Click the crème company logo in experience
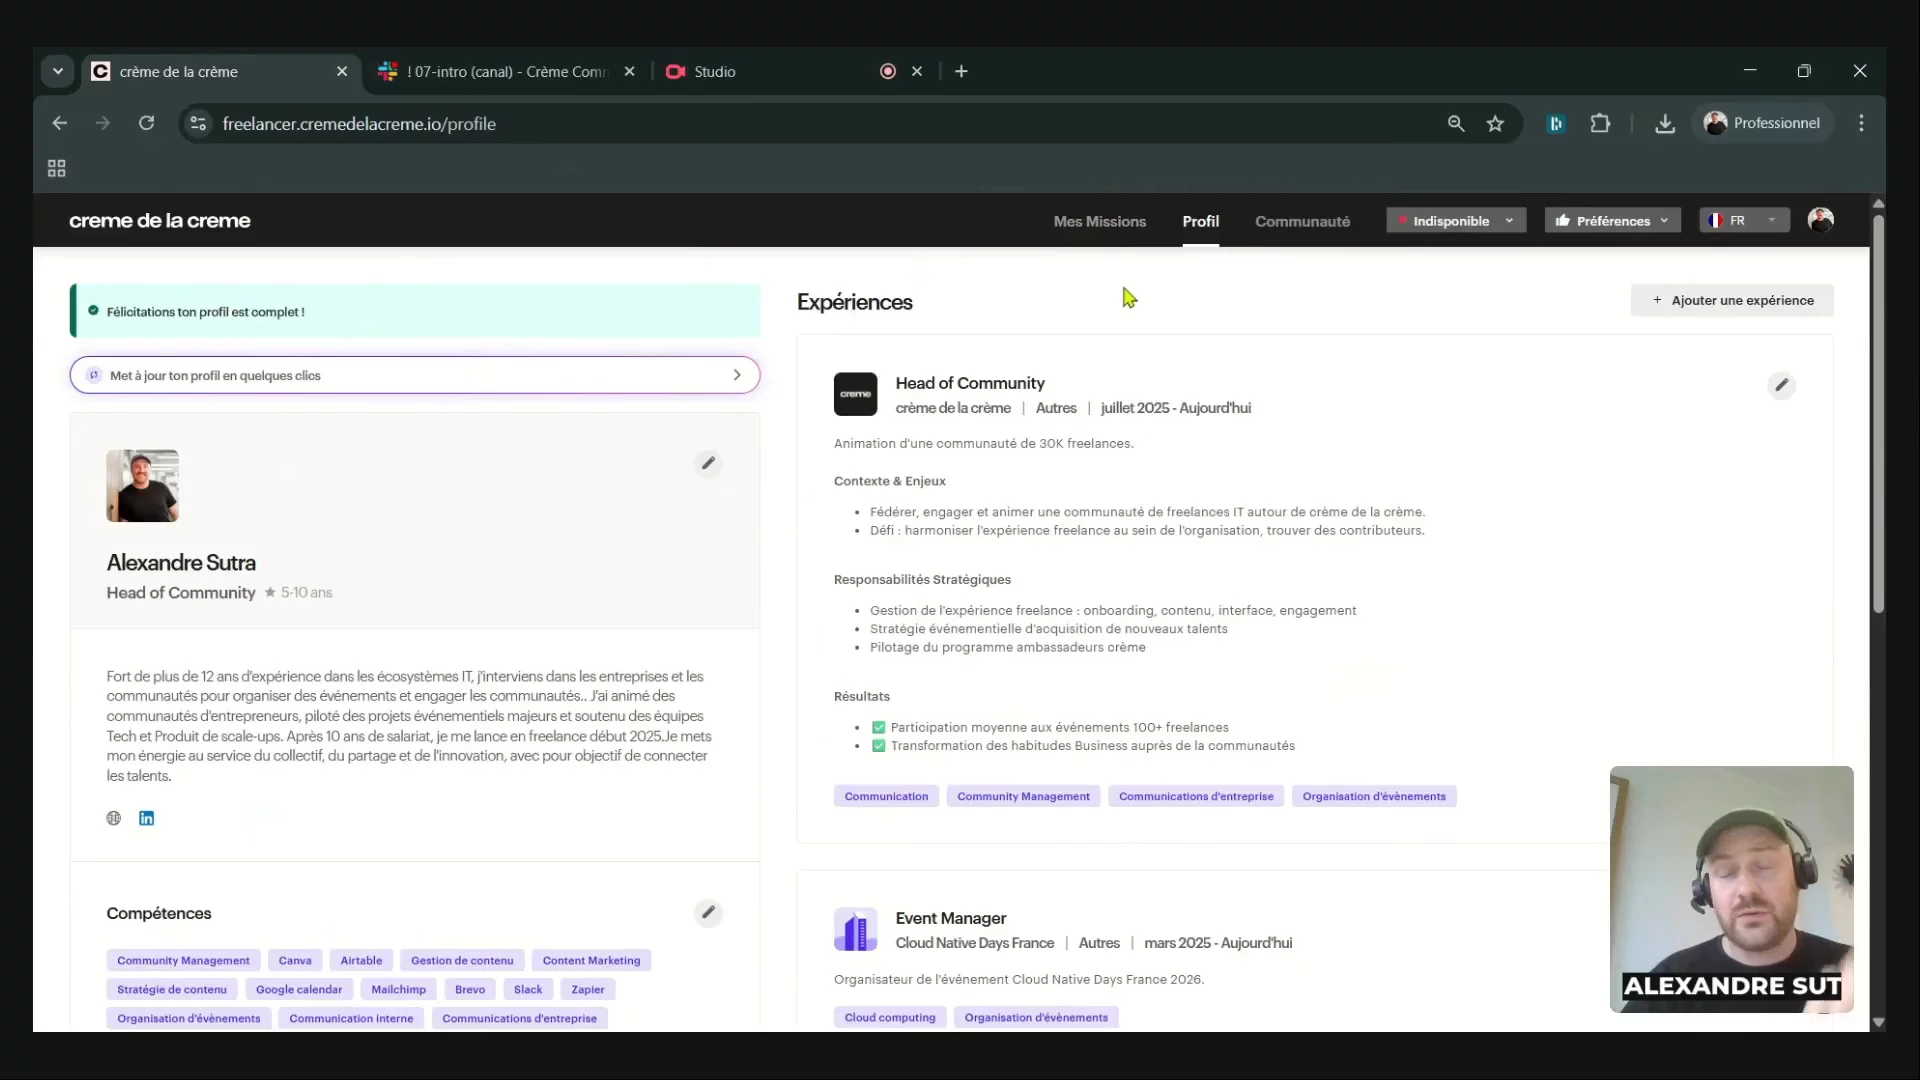The width and height of the screenshot is (1920, 1080). (x=855, y=394)
